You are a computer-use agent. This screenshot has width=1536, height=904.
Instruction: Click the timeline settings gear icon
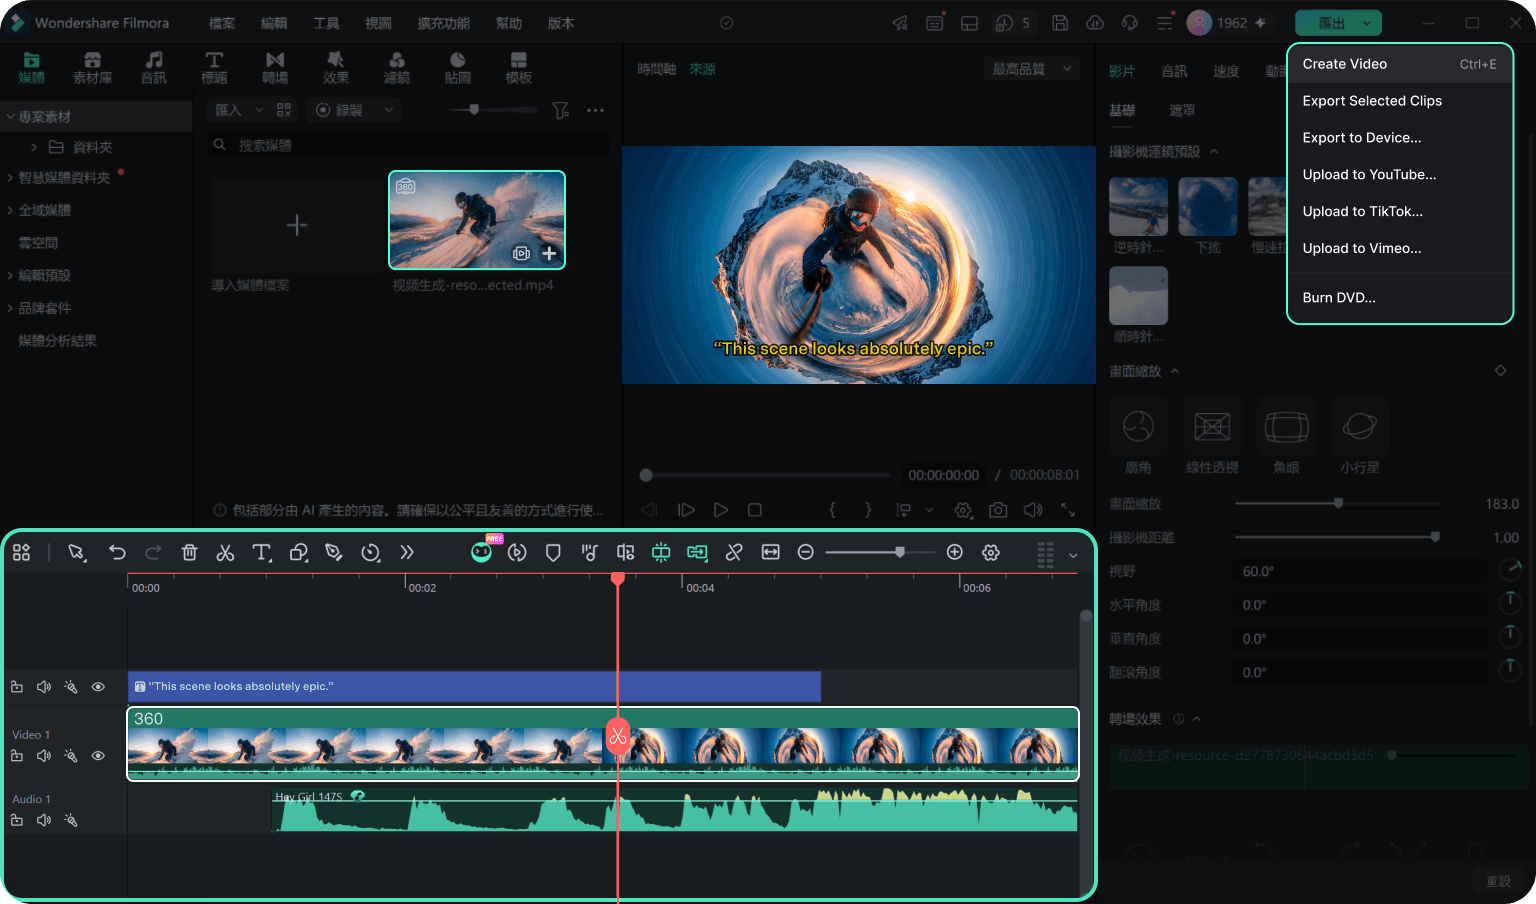click(991, 553)
